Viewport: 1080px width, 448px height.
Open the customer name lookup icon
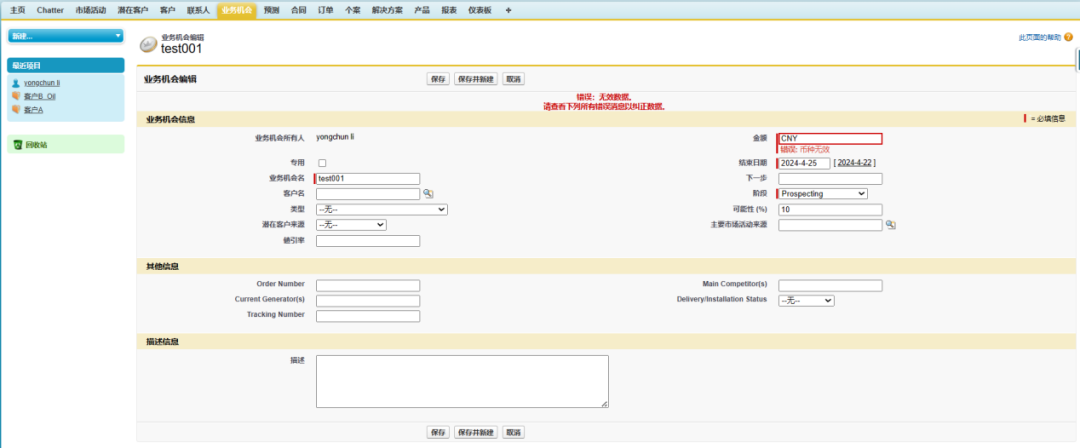428,194
